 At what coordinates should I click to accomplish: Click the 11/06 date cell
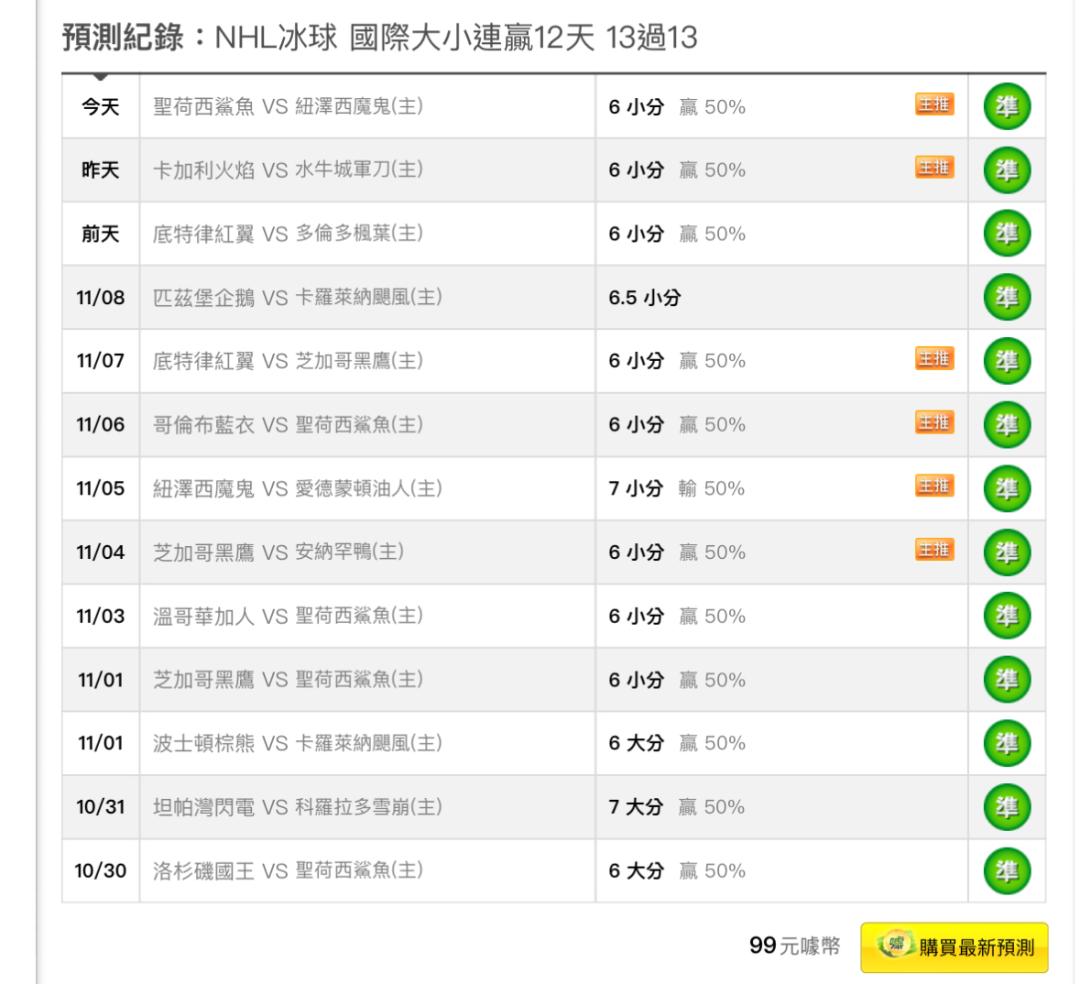coord(101,425)
